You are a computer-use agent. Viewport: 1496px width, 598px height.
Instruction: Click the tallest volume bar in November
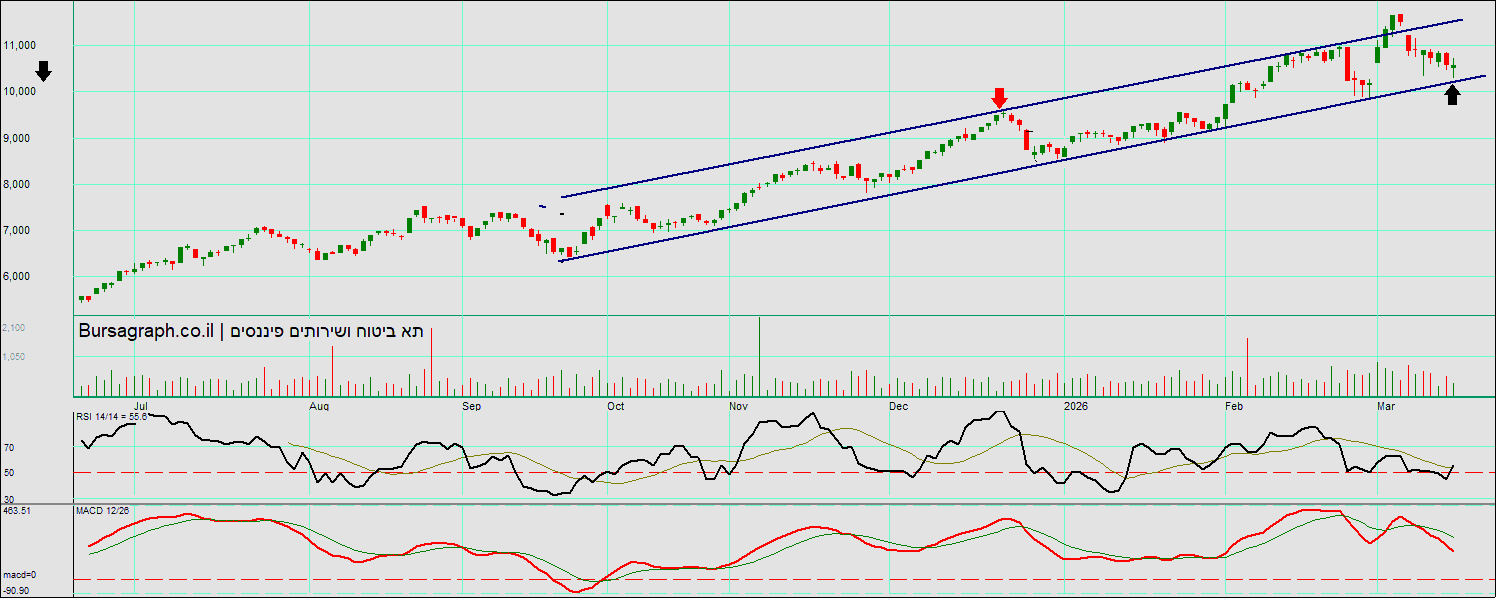click(x=760, y=356)
